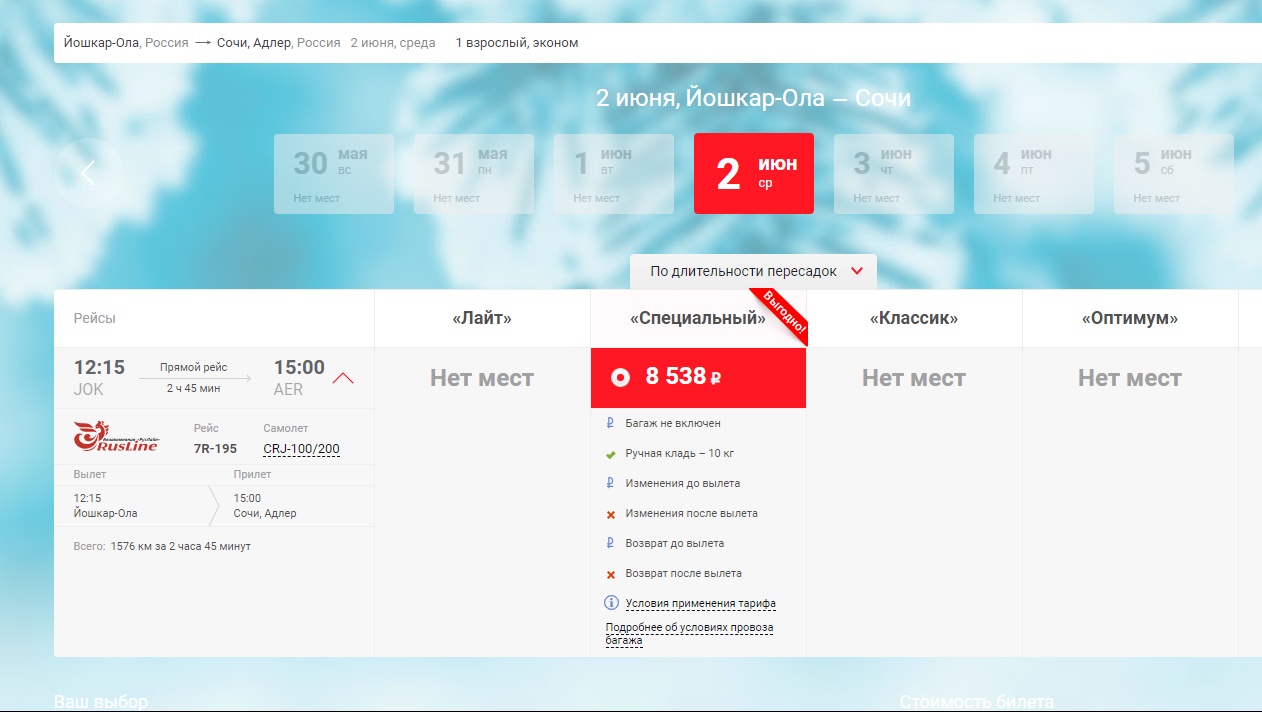Click the ruble icon for 'Возврат до вылета'
1262x712 pixels.
611,544
